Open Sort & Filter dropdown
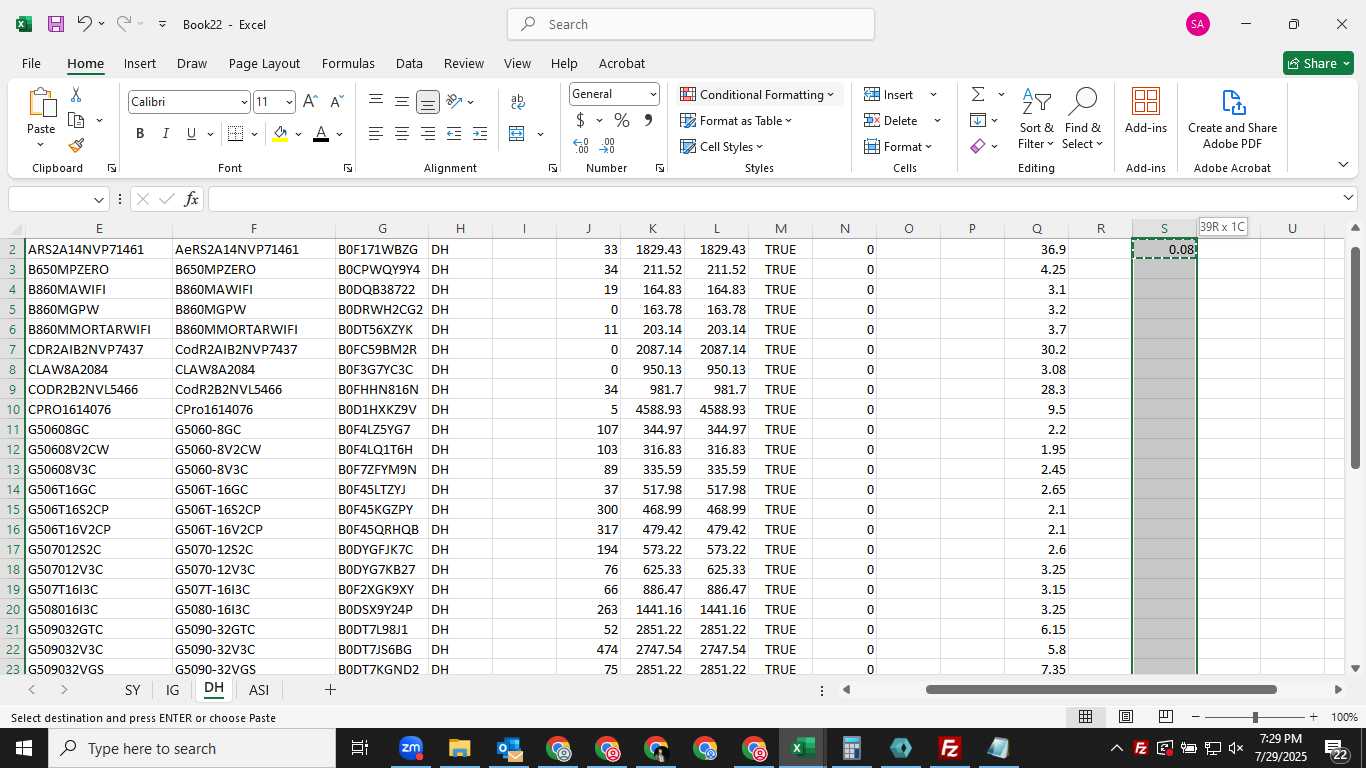The height and width of the screenshot is (768, 1366). (x=1036, y=119)
